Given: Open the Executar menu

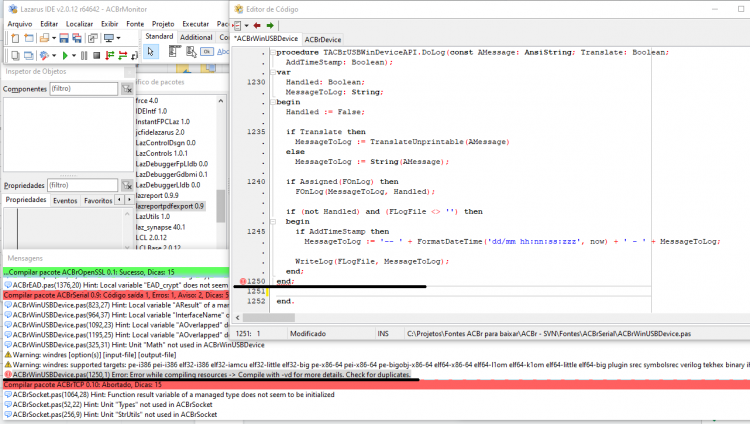Looking at the screenshot, I should coord(196,24).
